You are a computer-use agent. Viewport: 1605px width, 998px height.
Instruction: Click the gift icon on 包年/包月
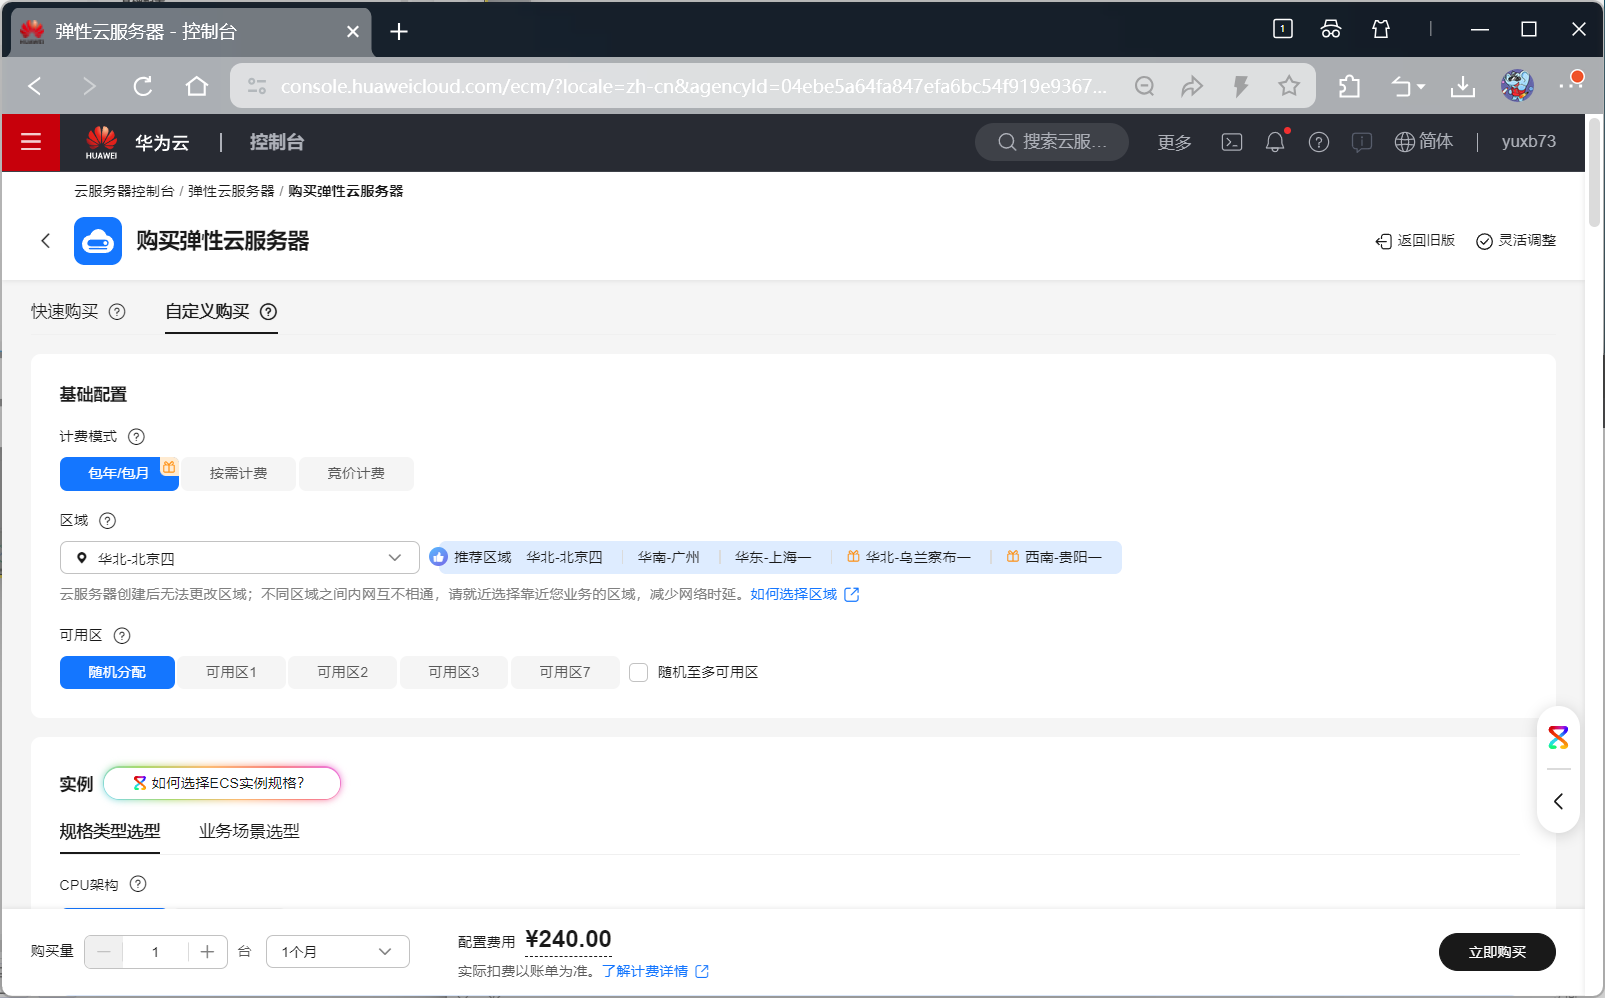(x=170, y=466)
